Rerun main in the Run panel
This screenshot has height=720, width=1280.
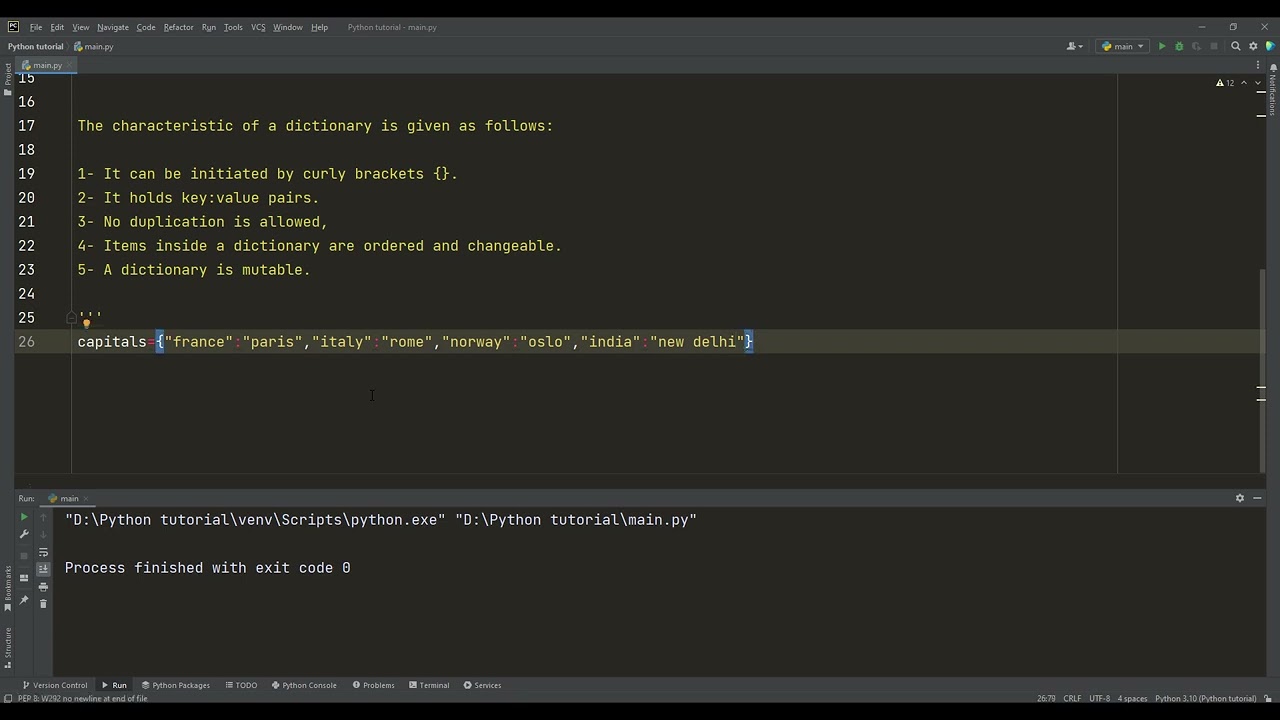(24, 517)
